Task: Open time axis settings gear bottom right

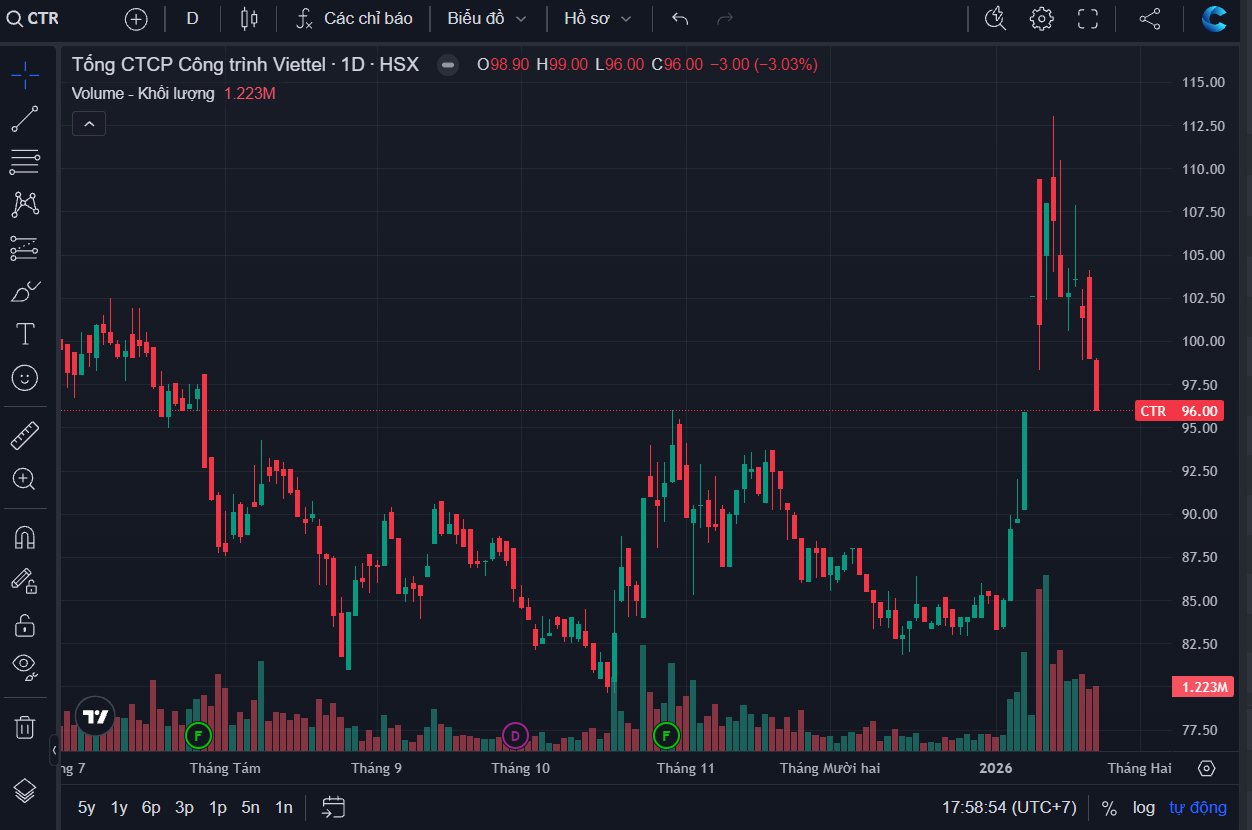Action: pos(1206,768)
